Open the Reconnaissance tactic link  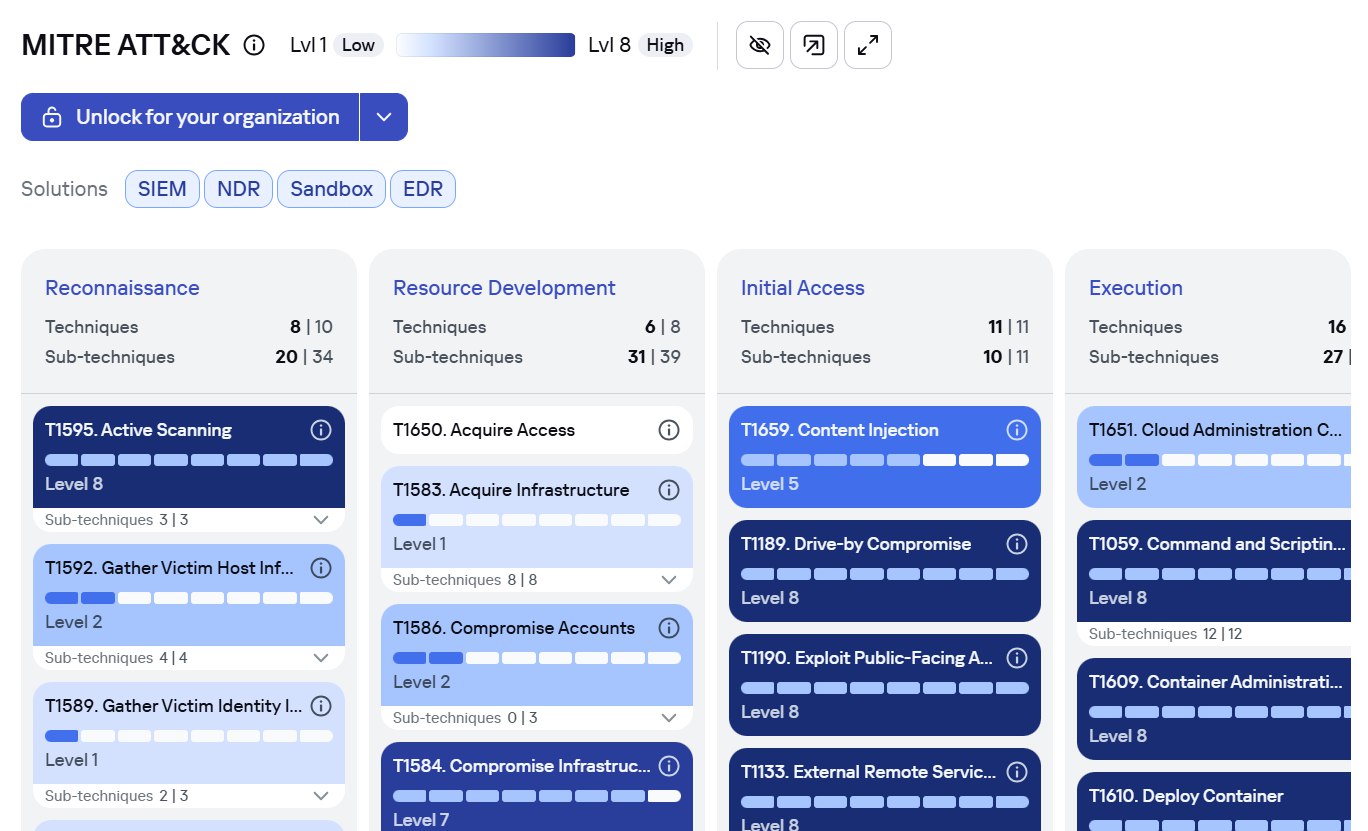pyautogui.click(x=122, y=288)
